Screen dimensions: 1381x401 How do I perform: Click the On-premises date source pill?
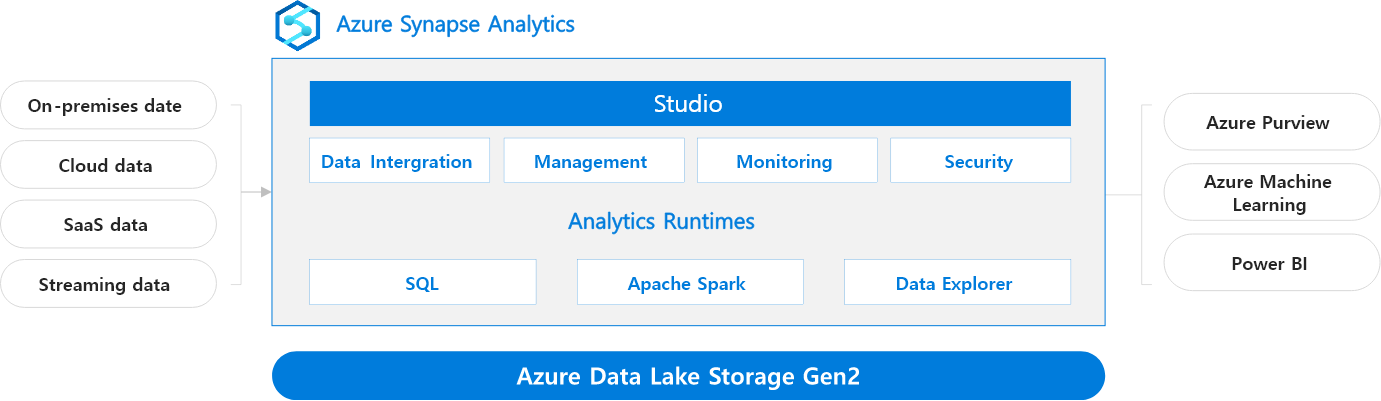coord(108,105)
